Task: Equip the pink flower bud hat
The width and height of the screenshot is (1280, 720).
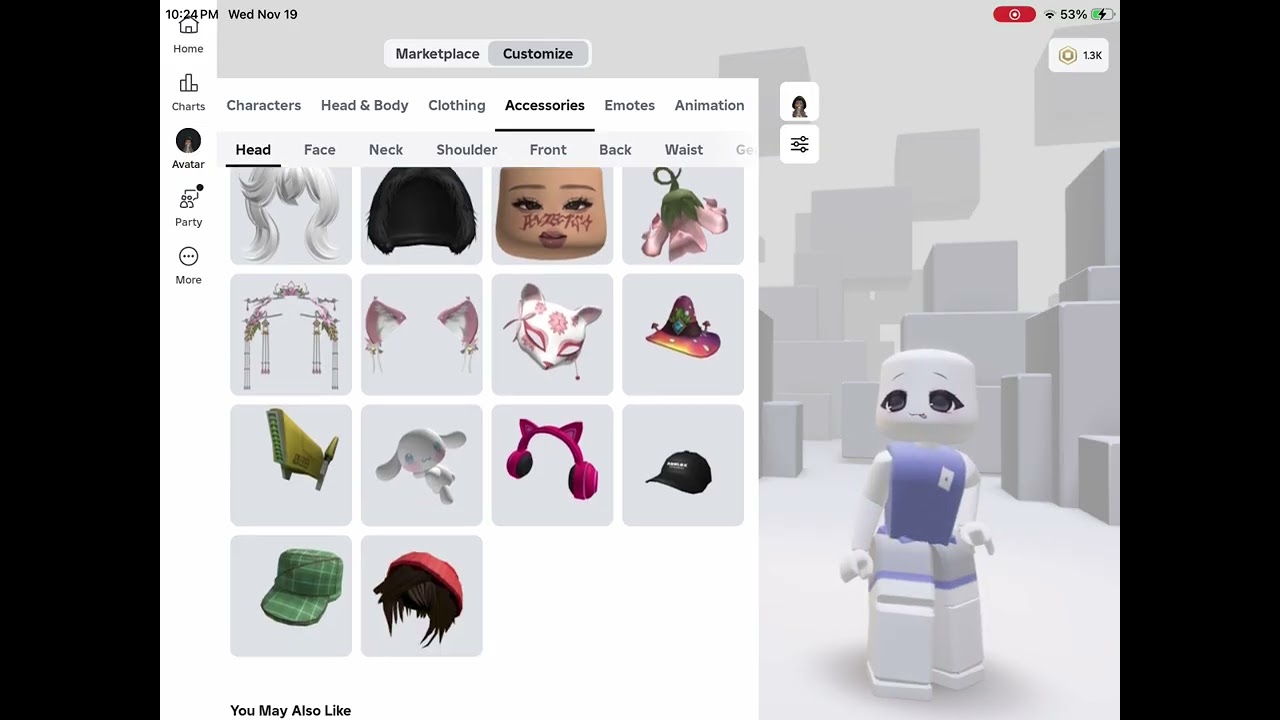Action: click(x=683, y=215)
